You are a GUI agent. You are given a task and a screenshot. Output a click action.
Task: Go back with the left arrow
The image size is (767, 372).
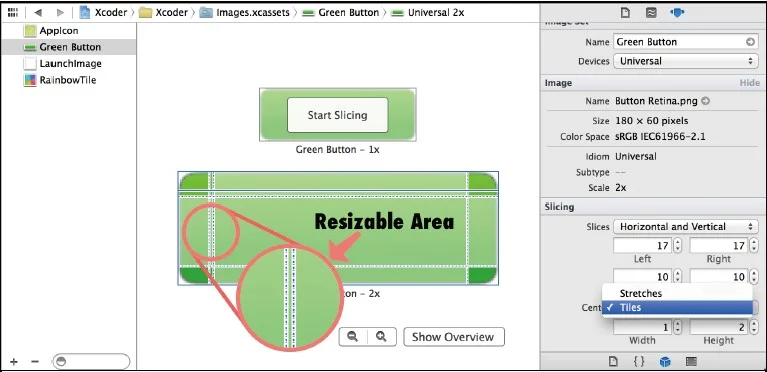[x=38, y=13]
